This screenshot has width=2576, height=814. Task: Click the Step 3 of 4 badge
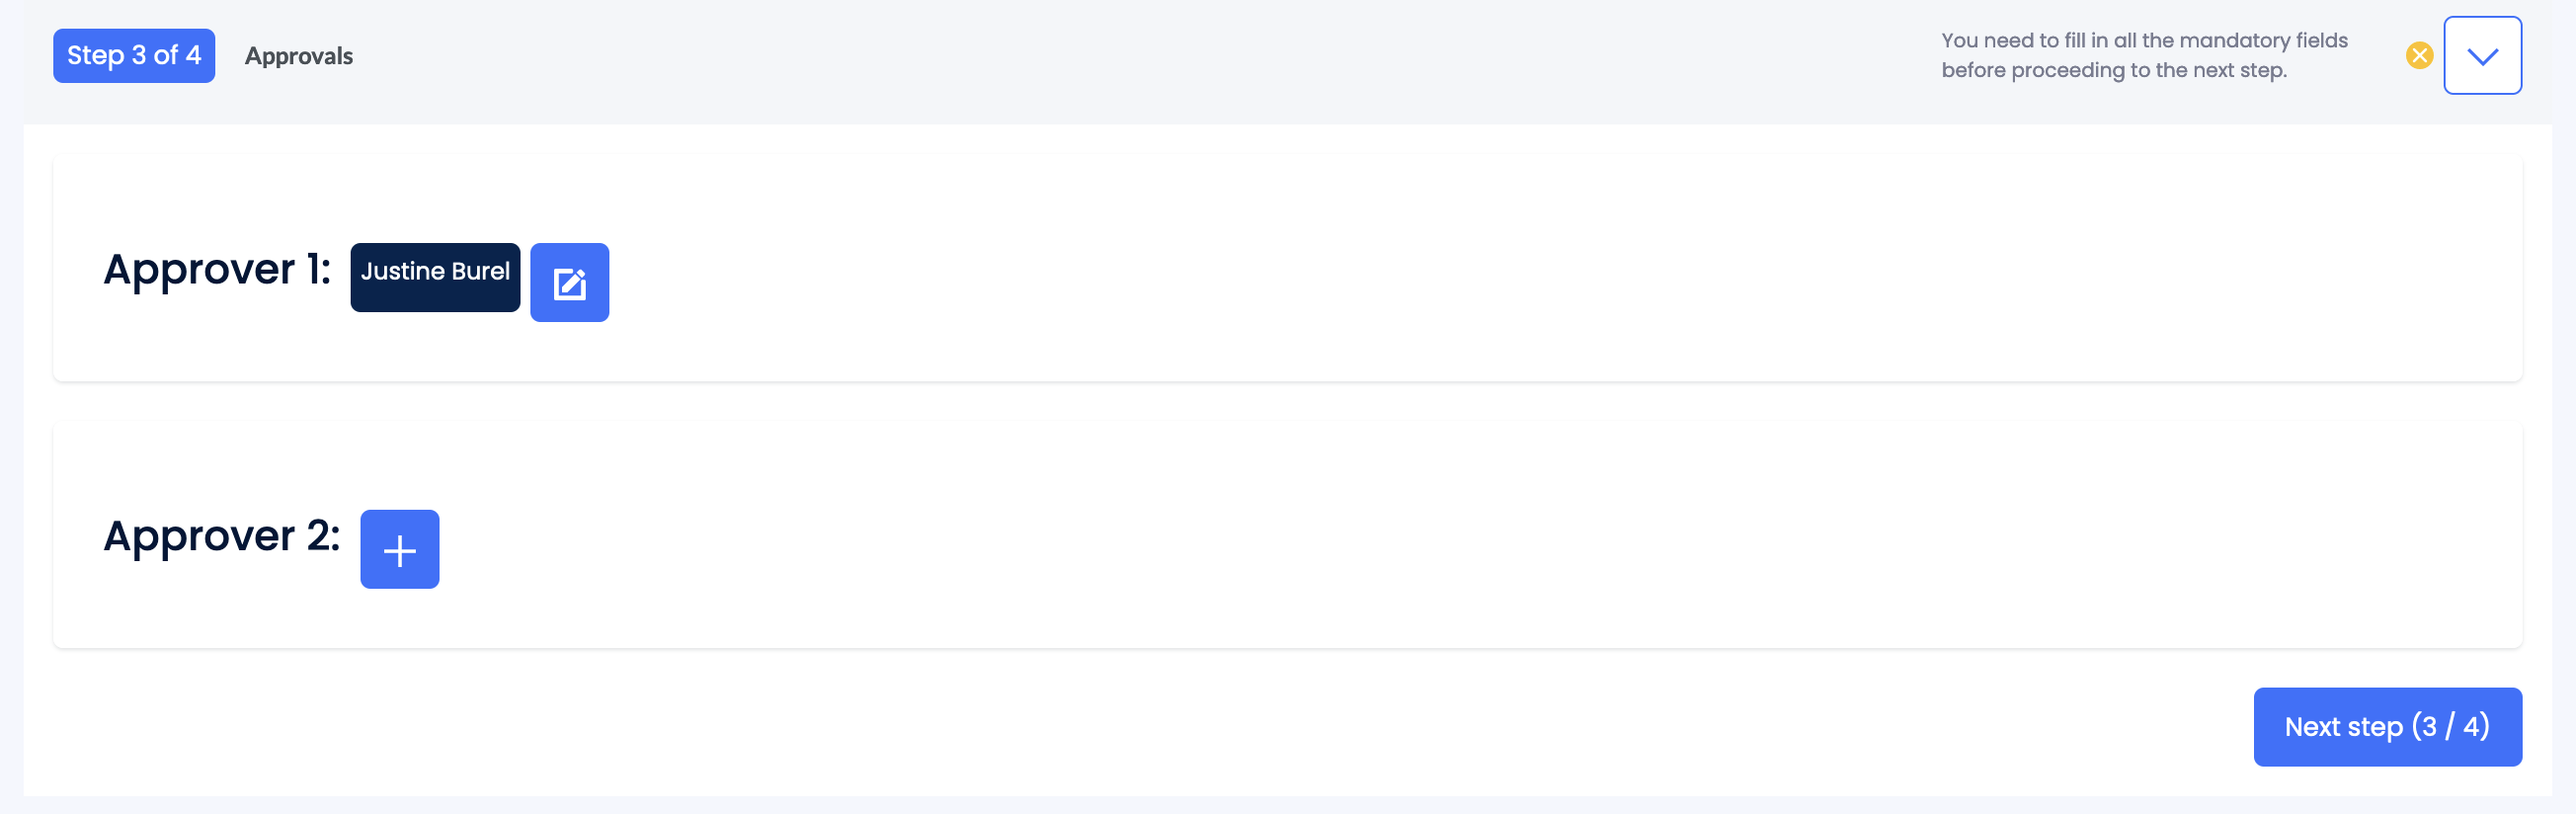click(134, 55)
